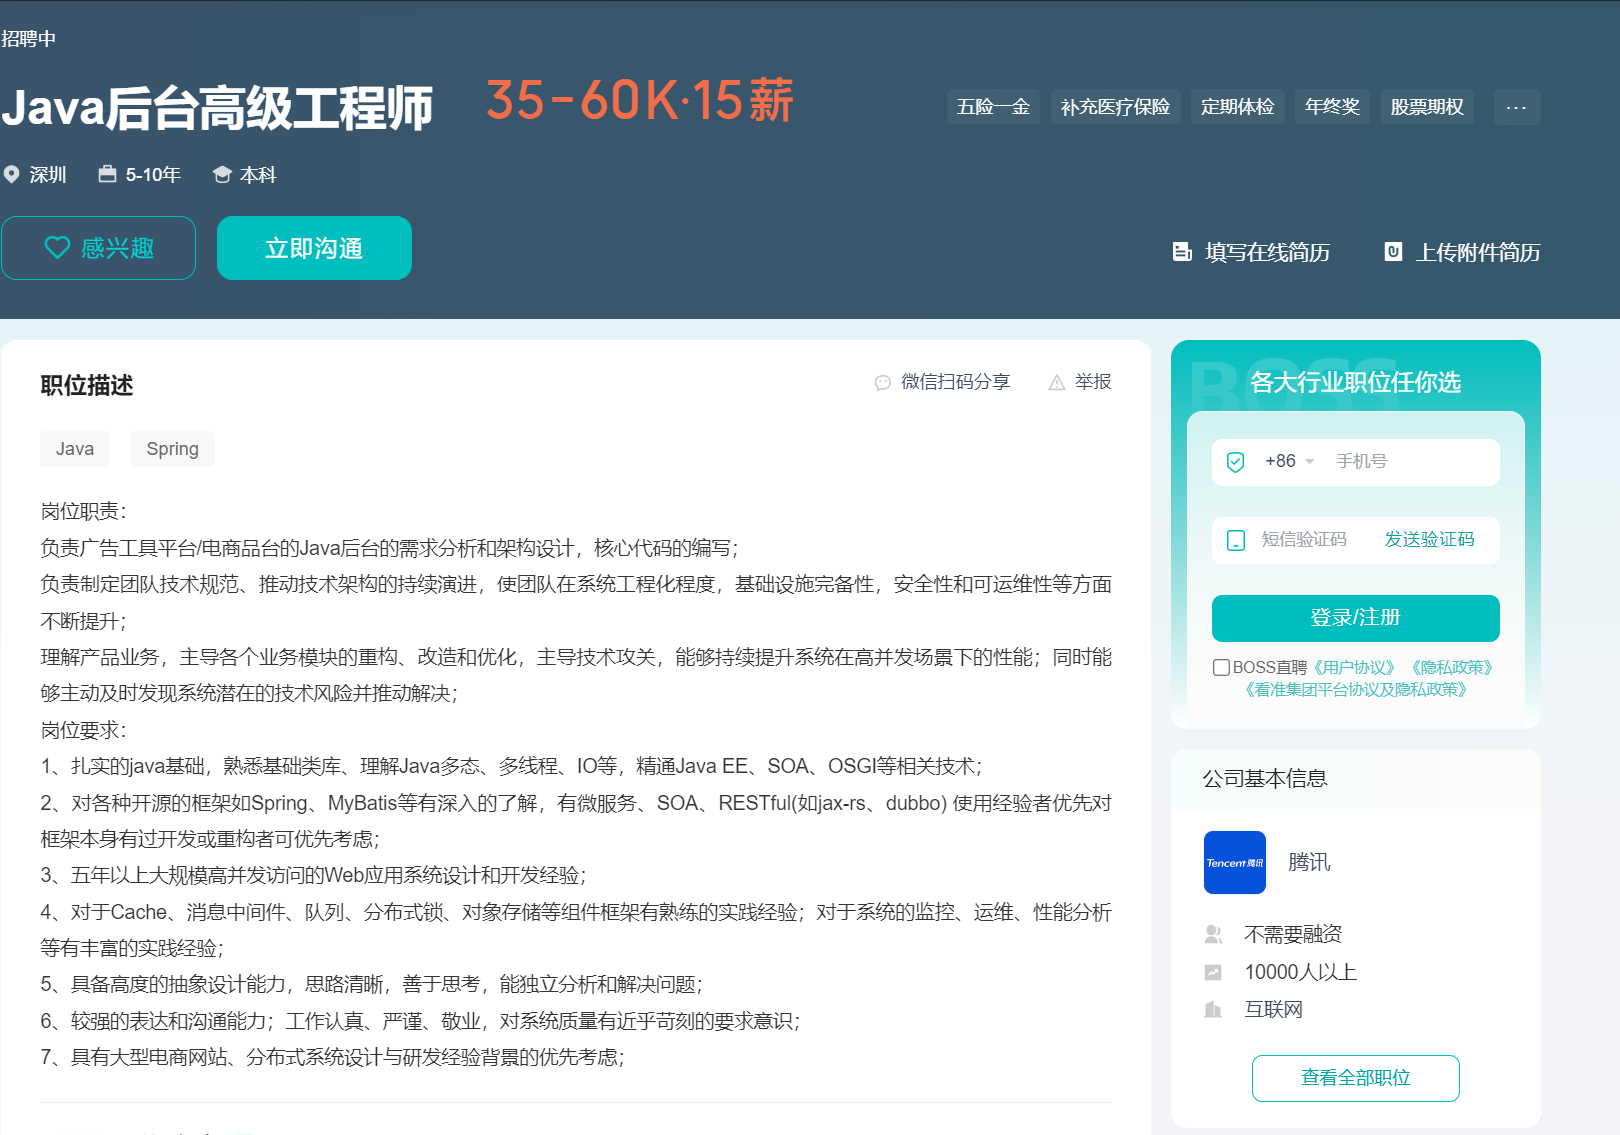Click the warning triangle report icon
1620x1135 pixels.
(x=1056, y=383)
